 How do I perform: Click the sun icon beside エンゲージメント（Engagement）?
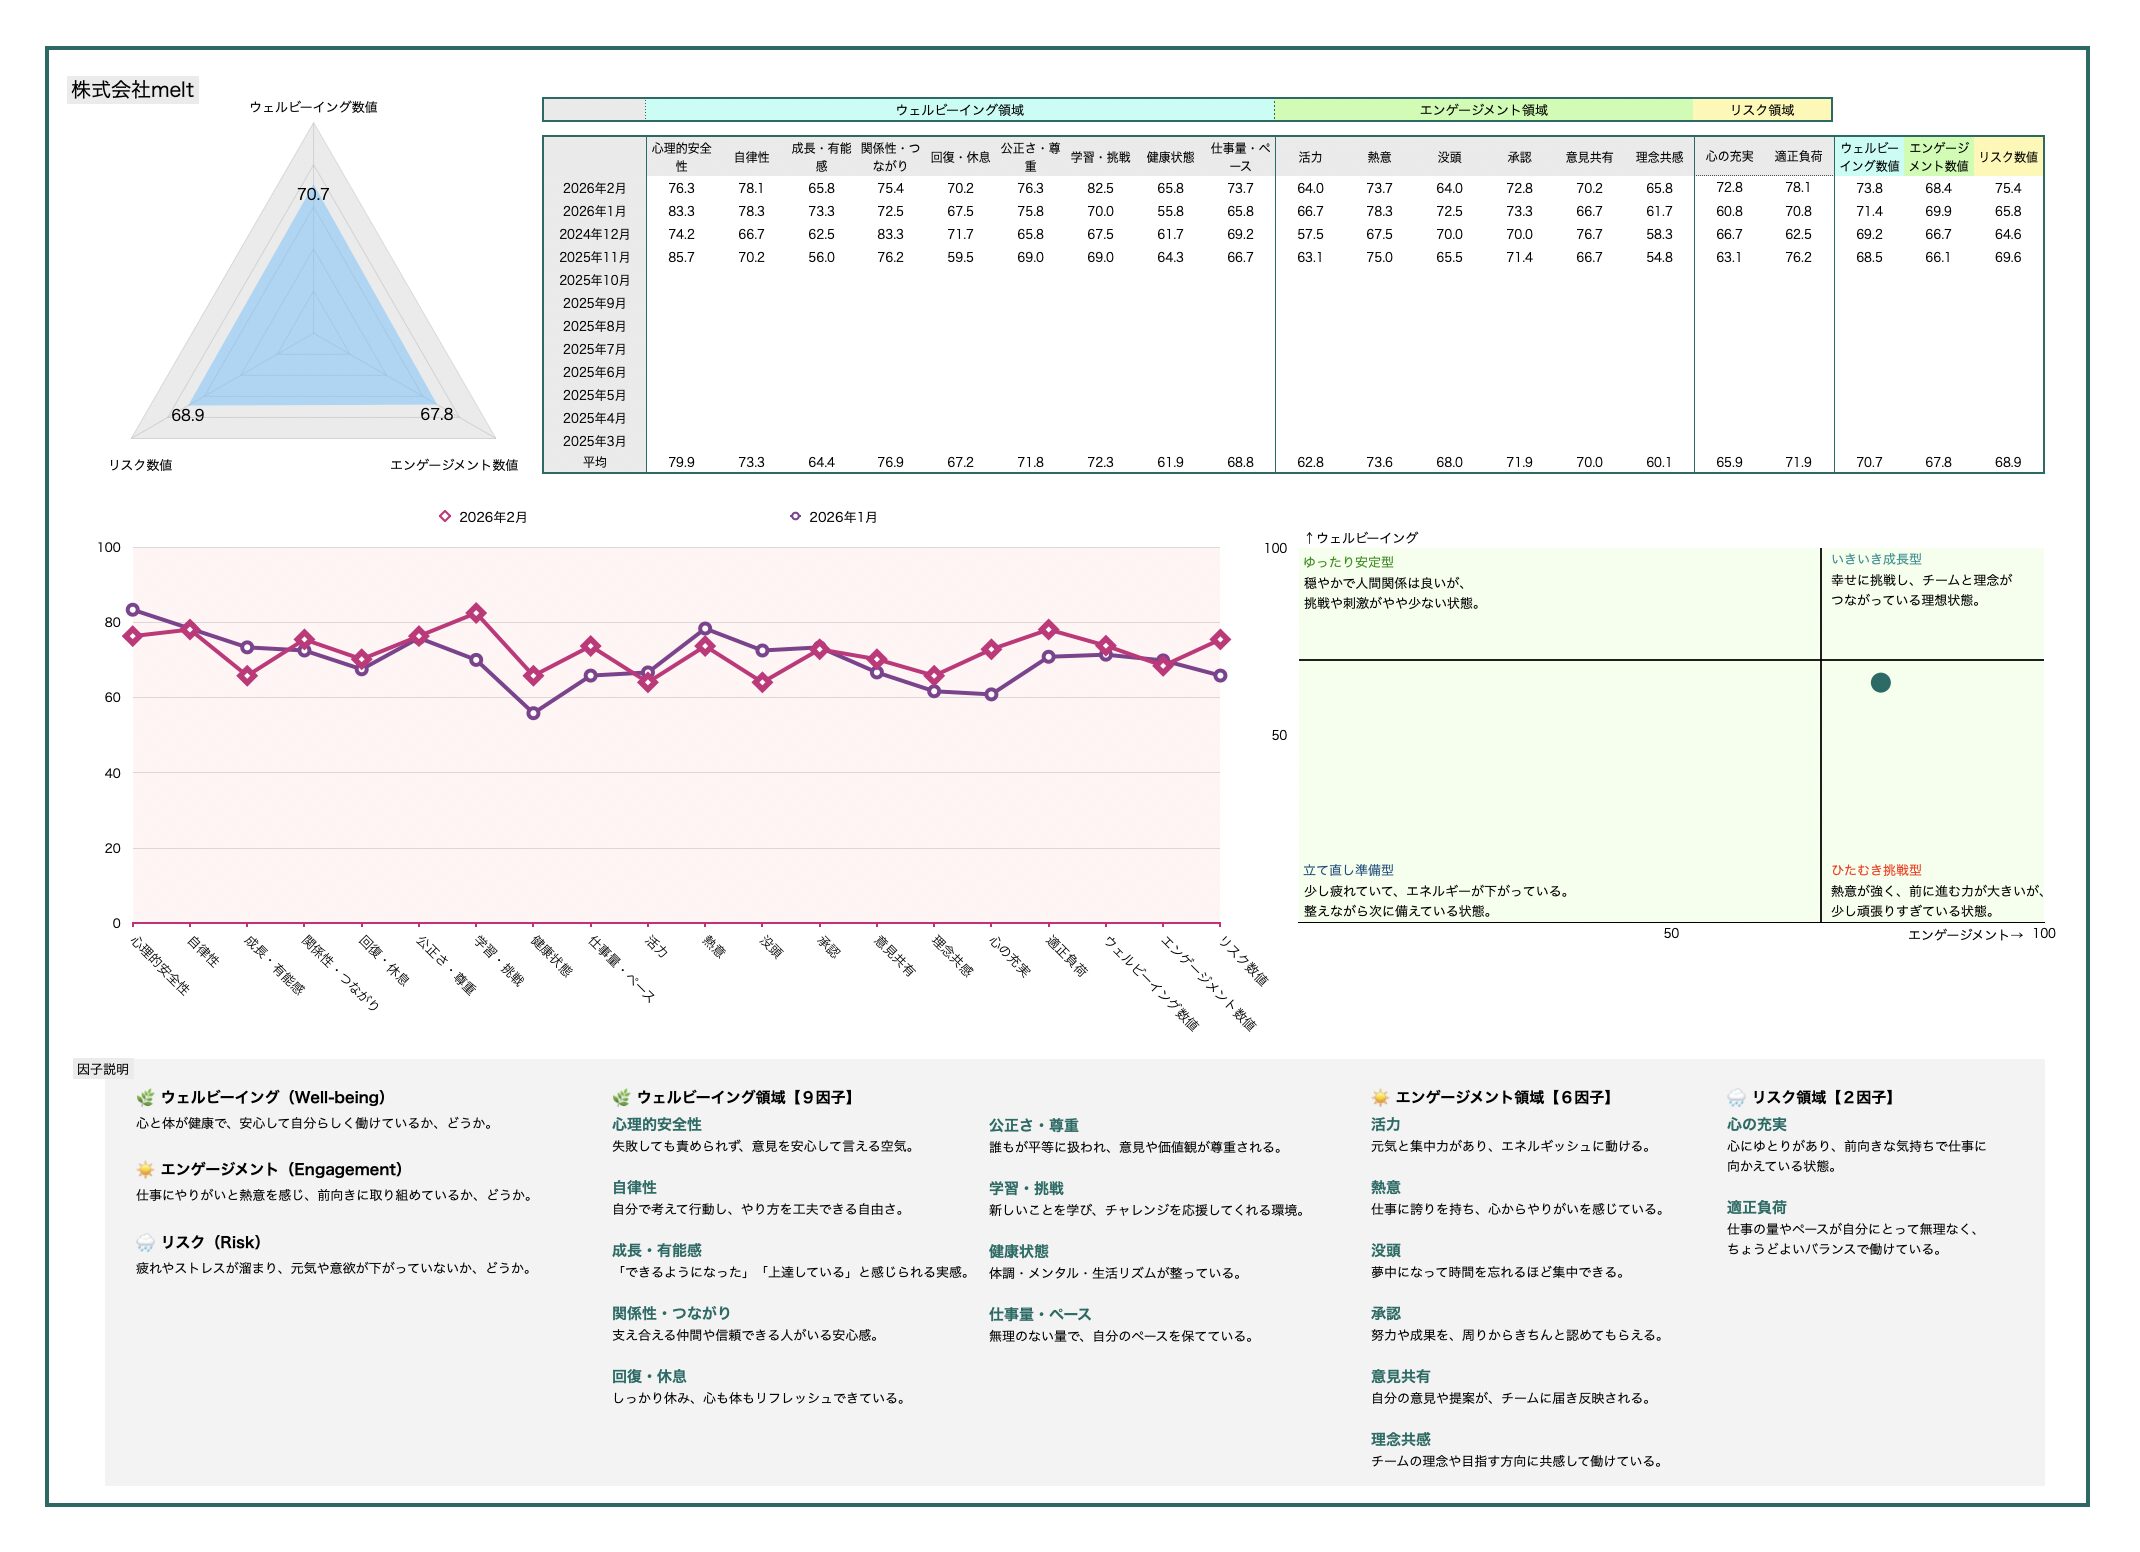coord(146,1170)
